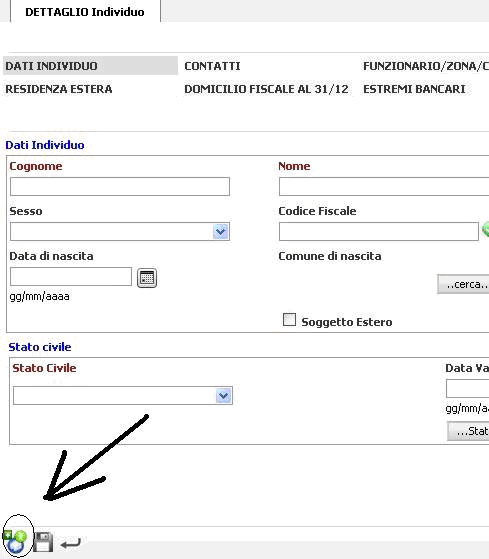Open the DETTAGLIO Individuo tab
This screenshot has height=559, width=489.
(x=85, y=12)
